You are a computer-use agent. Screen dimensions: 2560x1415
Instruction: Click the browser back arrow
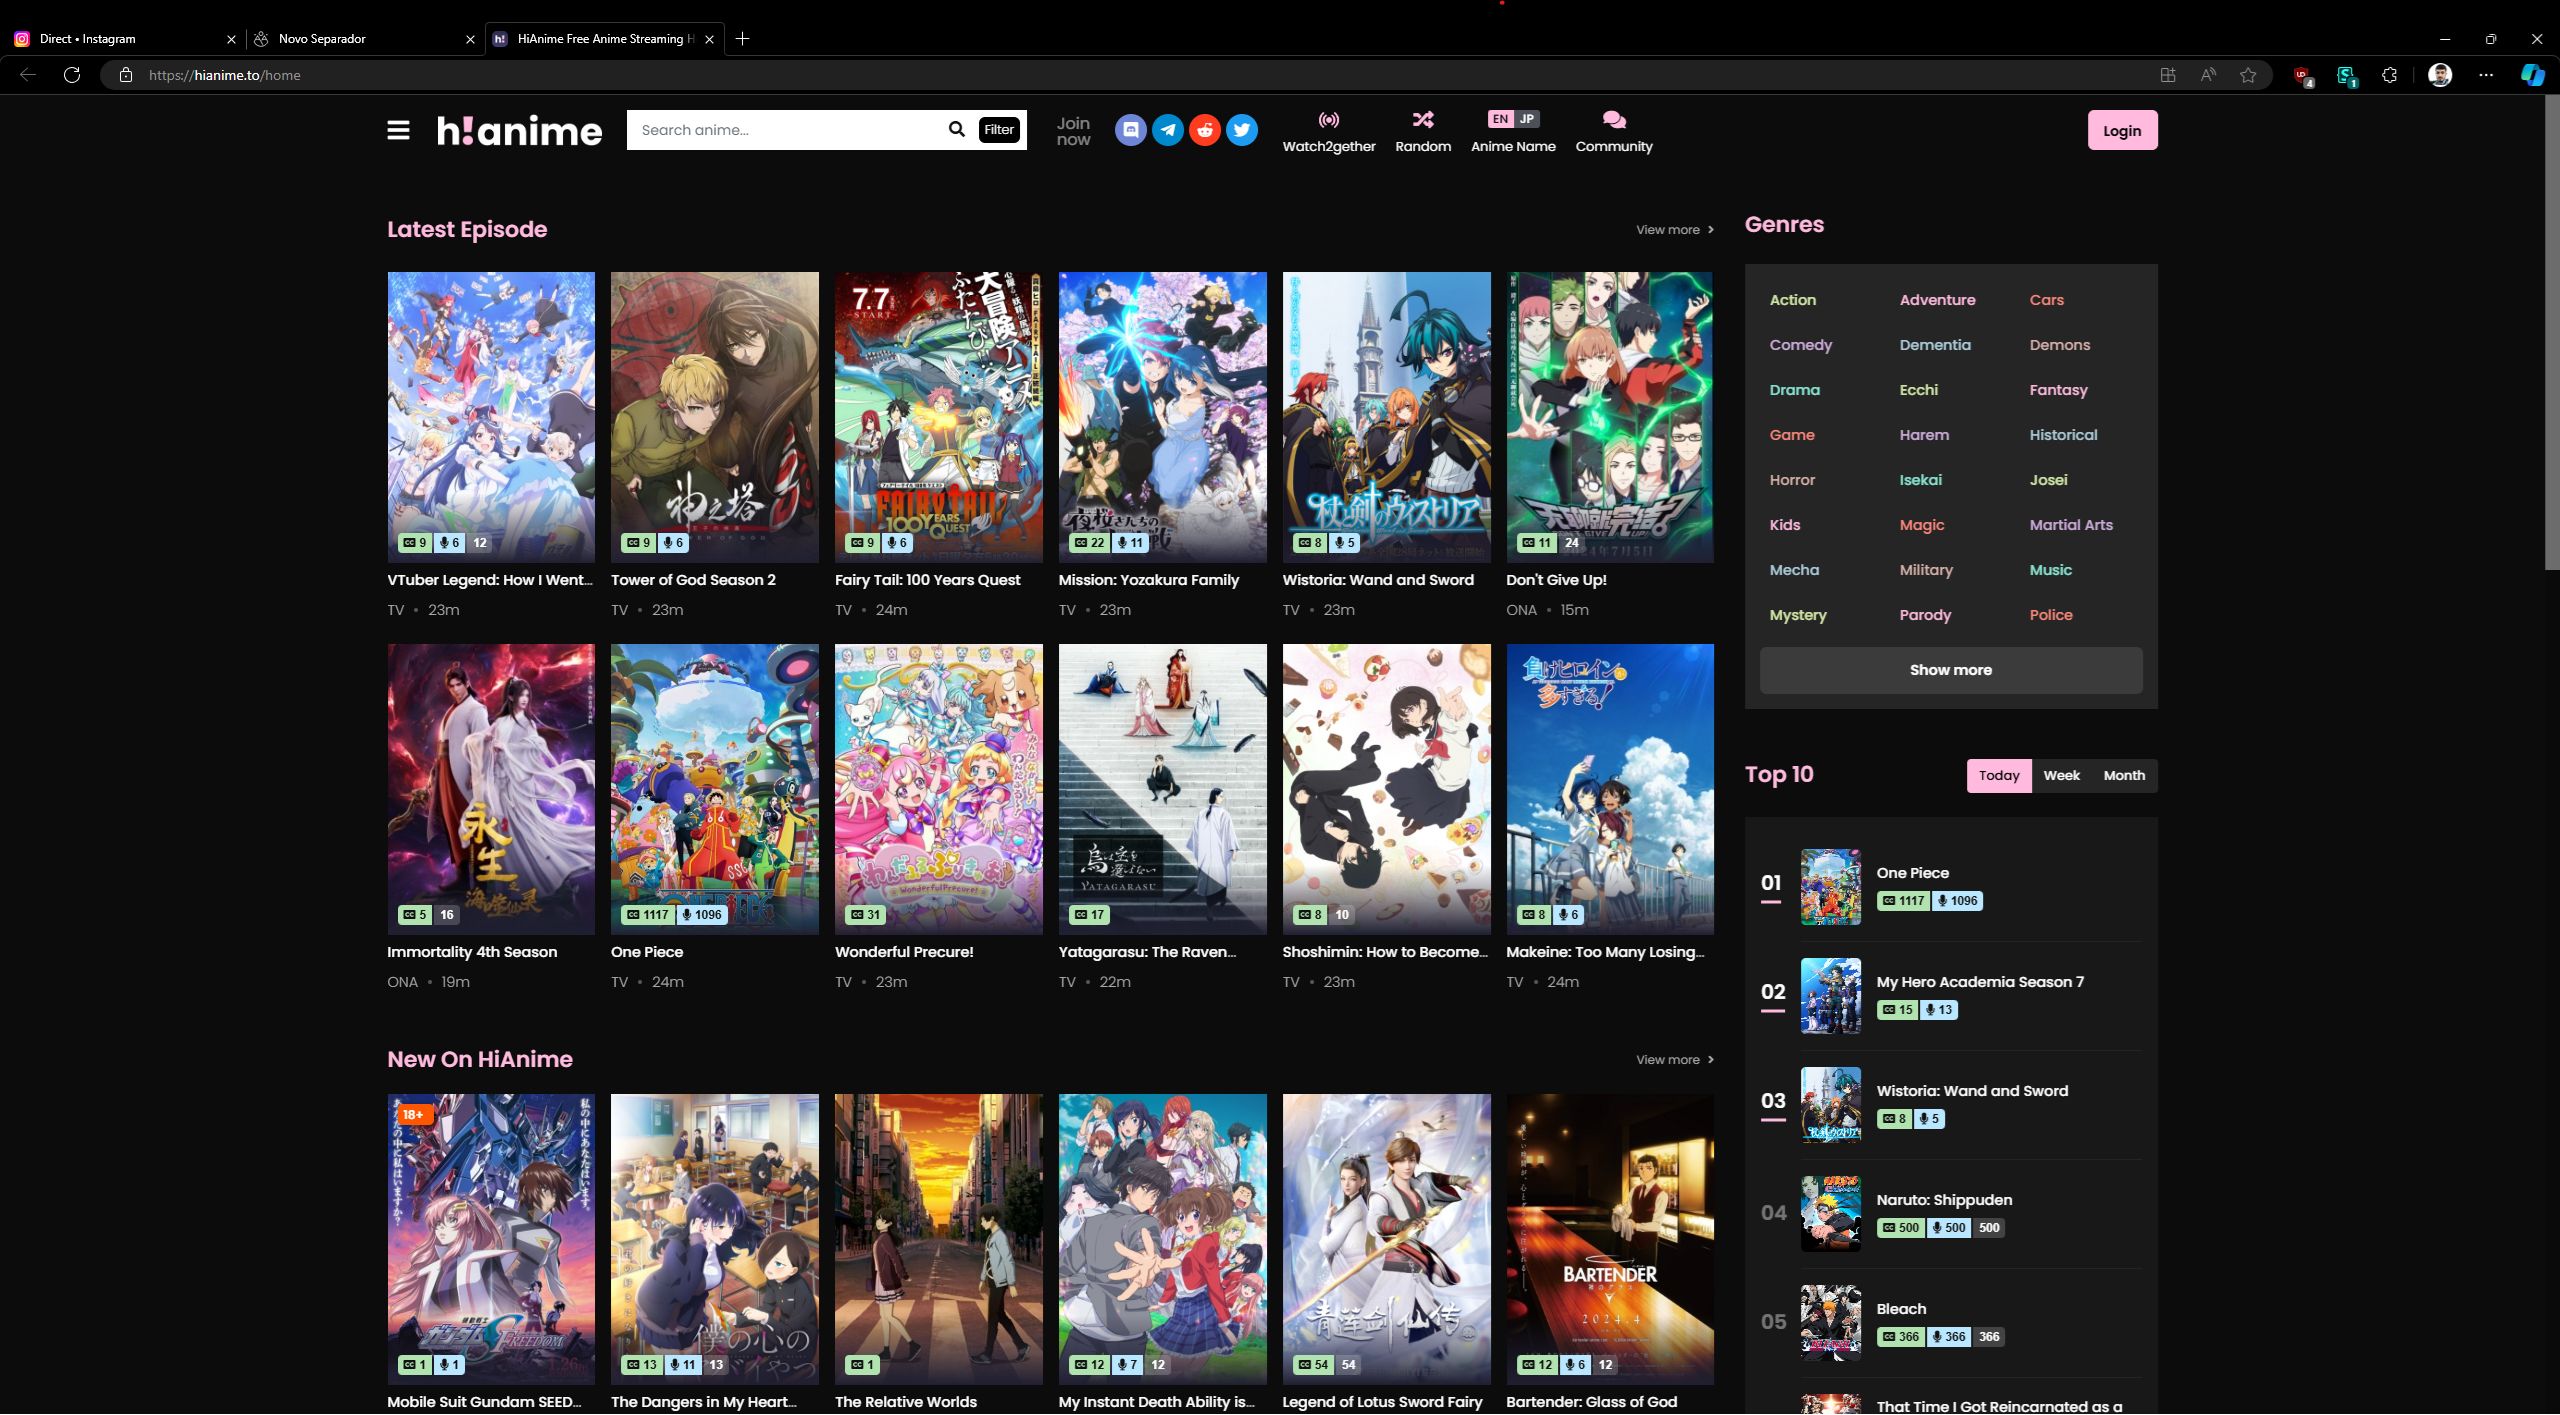[x=28, y=75]
